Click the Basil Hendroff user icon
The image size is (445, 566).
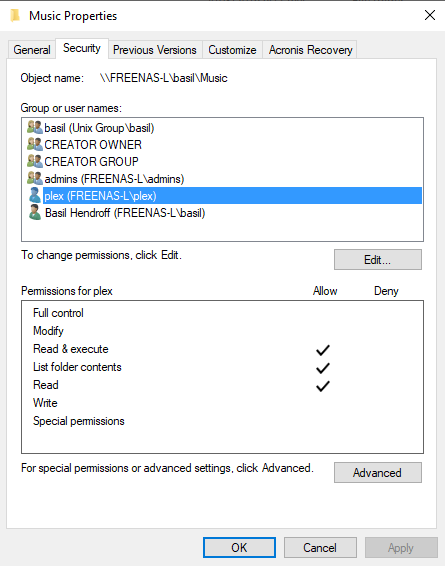pos(35,213)
